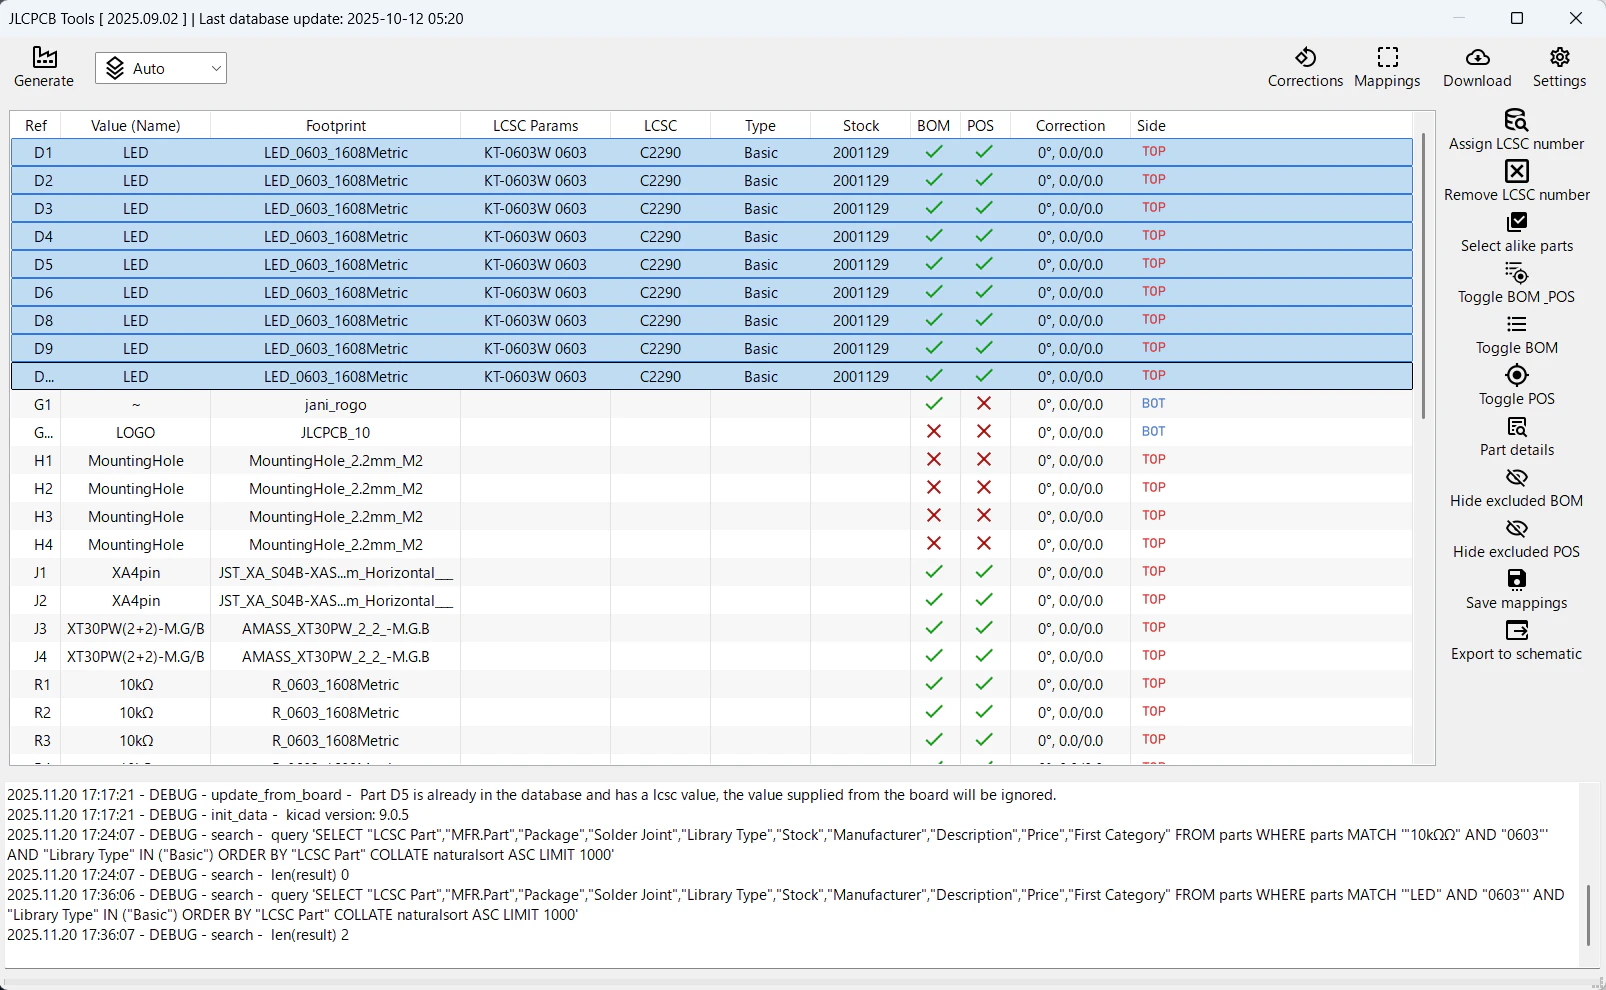The width and height of the screenshot is (1606, 990).
Task: Select the H2 MountingHole row
Action: coord(711,489)
